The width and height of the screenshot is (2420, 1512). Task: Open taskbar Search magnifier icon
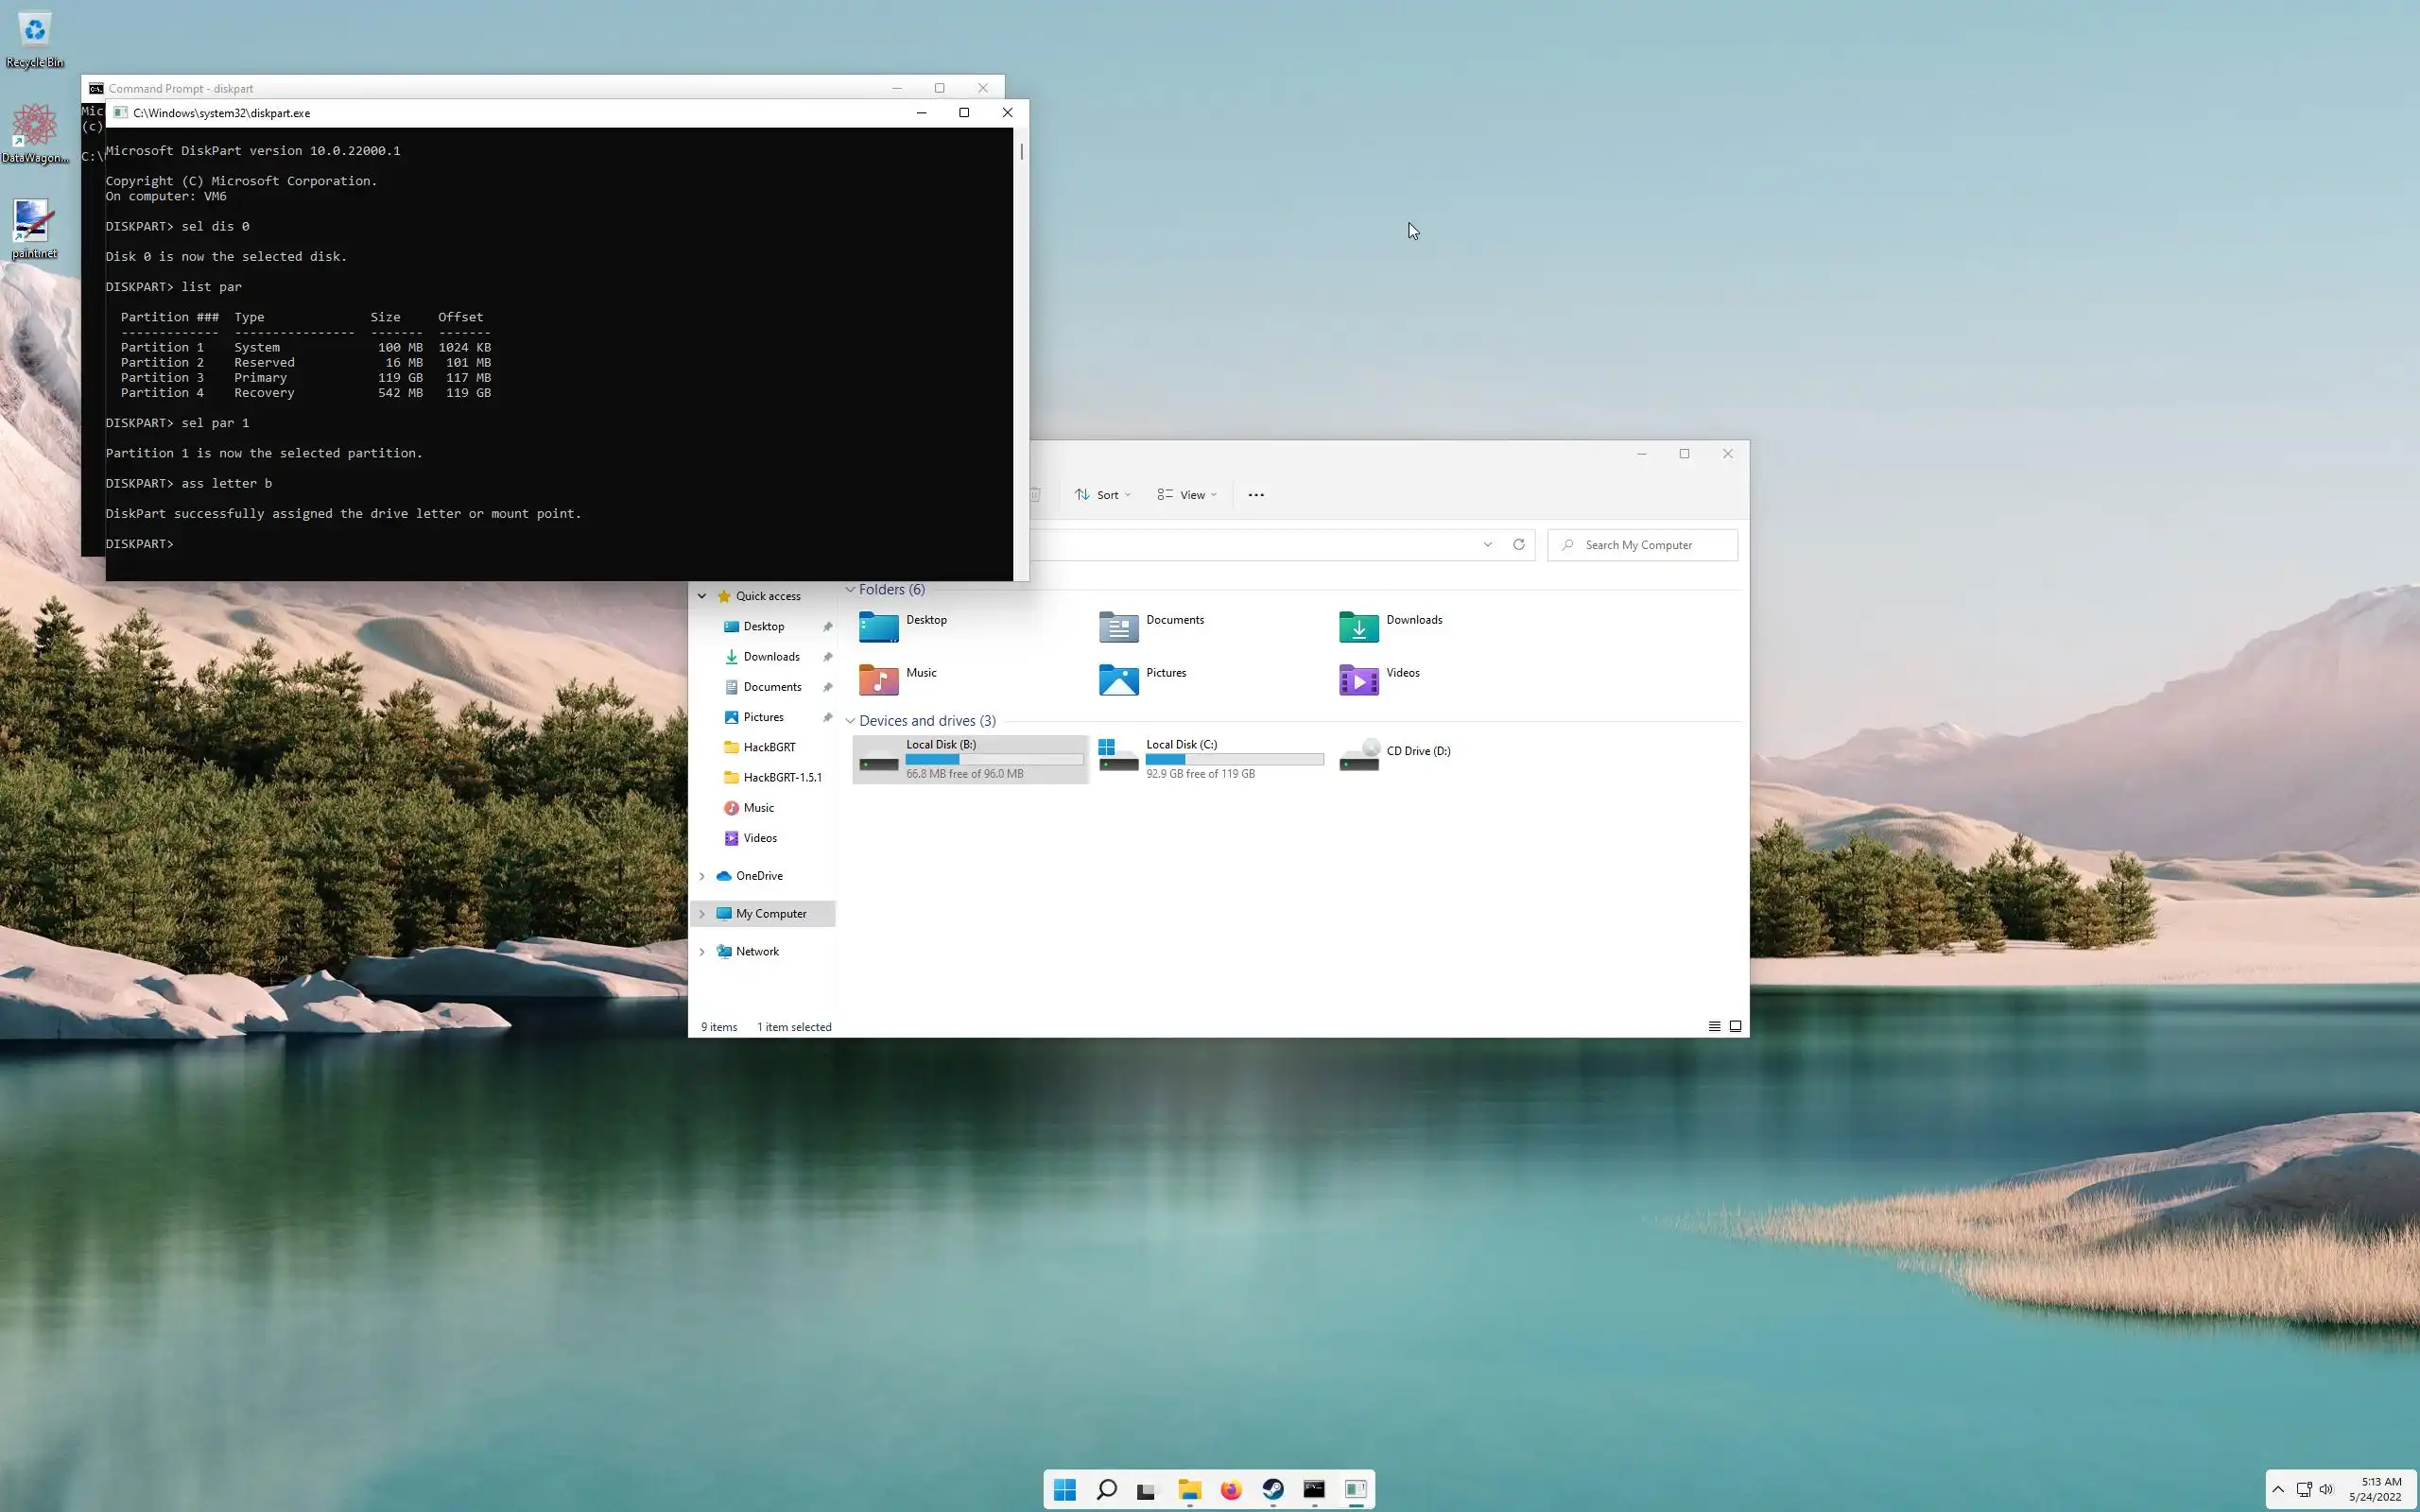(1106, 1490)
